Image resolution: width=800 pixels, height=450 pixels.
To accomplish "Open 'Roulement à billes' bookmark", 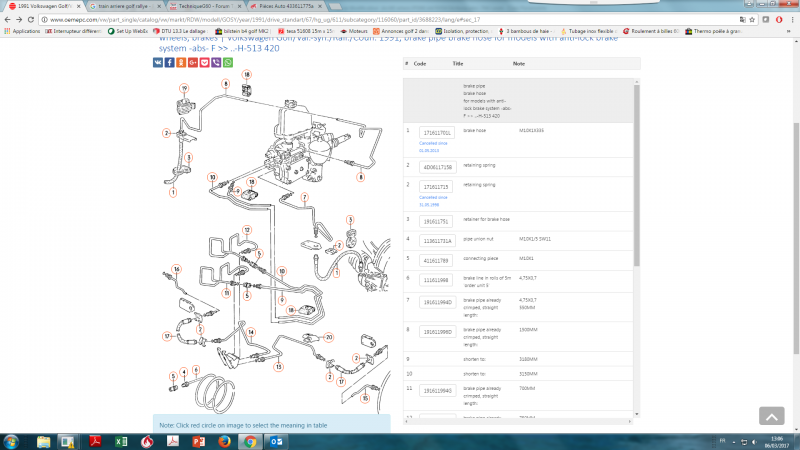I will coord(651,31).
